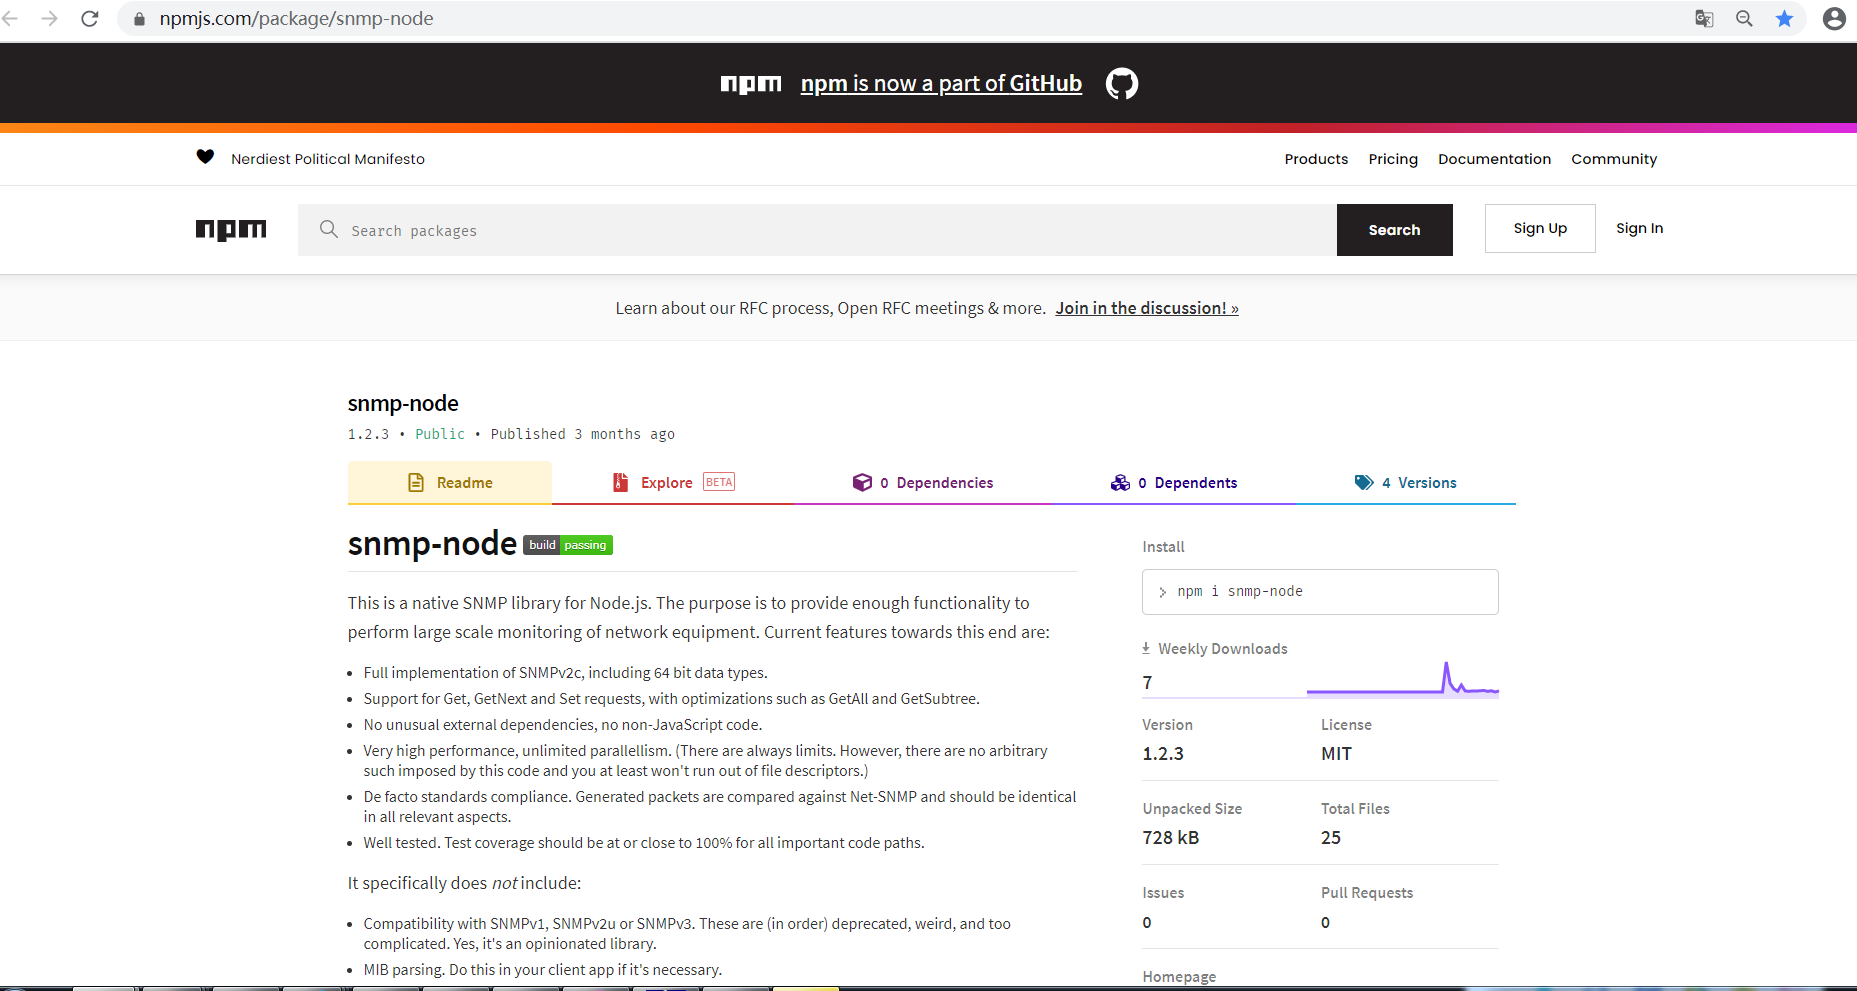Click the GitHub octocat logo in the banner

click(1122, 83)
